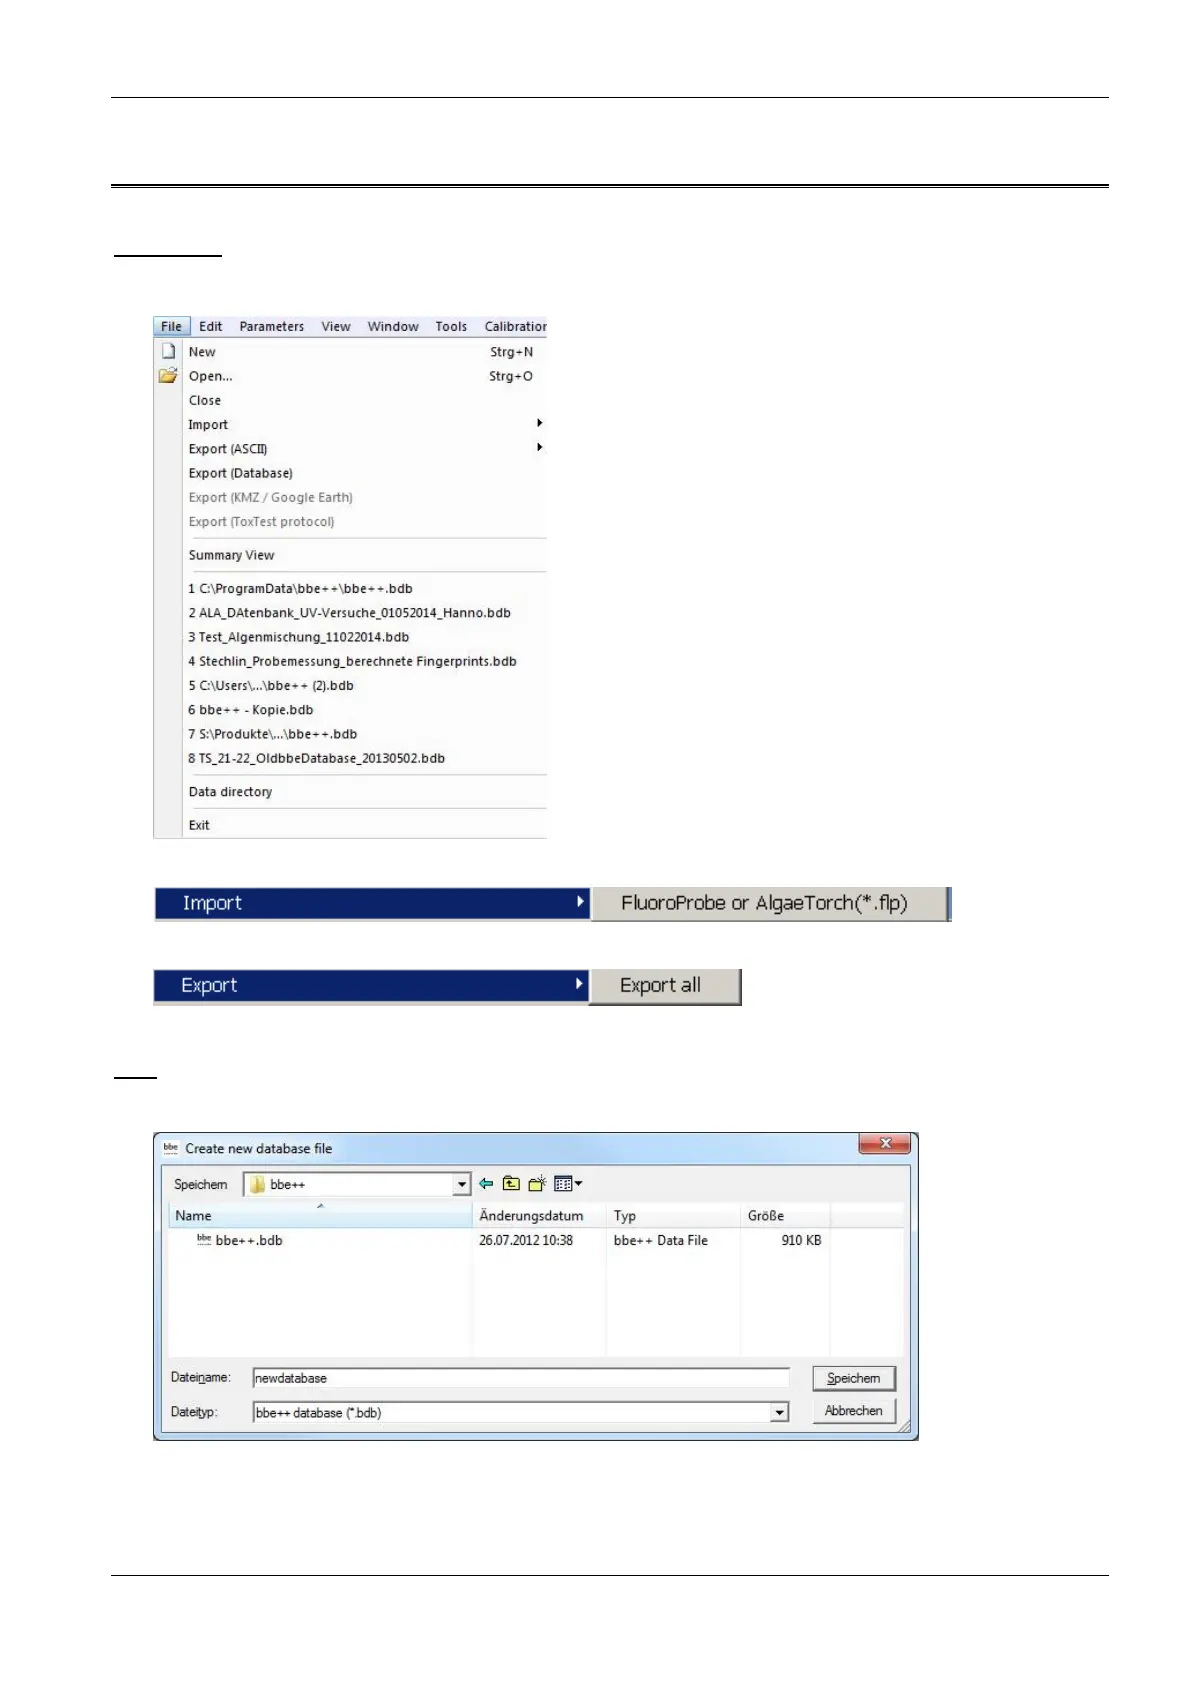Screen dimensions: 1190x1684
Task: Click the Open folder icon in File menu
Action: 168,376
